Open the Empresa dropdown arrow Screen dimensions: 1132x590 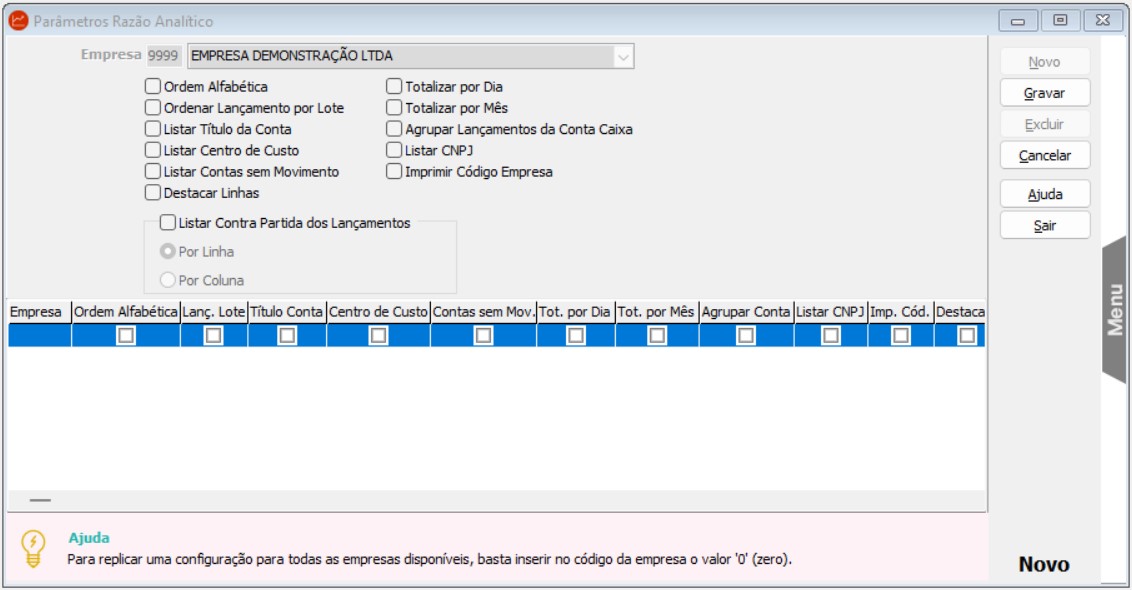click(x=622, y=56)
